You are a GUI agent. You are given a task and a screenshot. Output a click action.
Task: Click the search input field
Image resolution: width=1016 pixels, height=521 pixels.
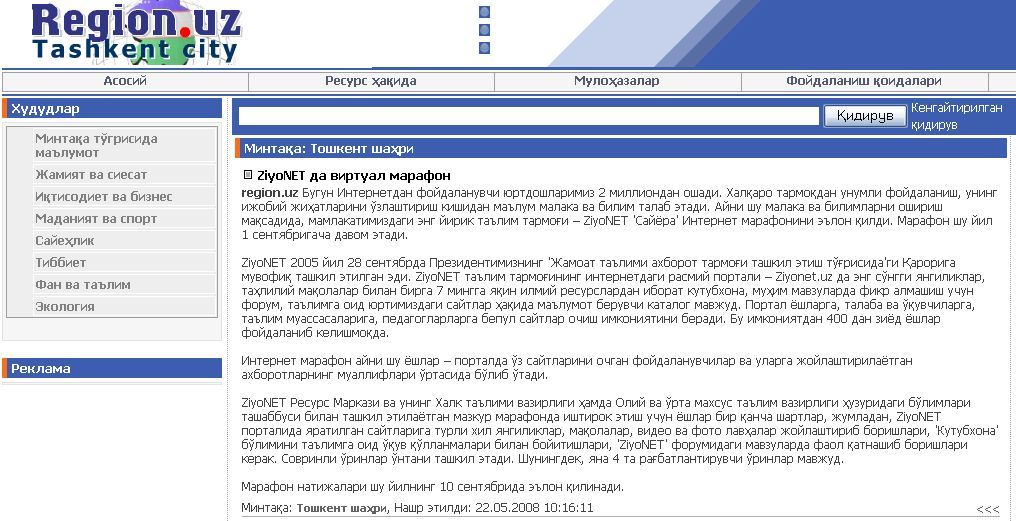tap(529, 116)
